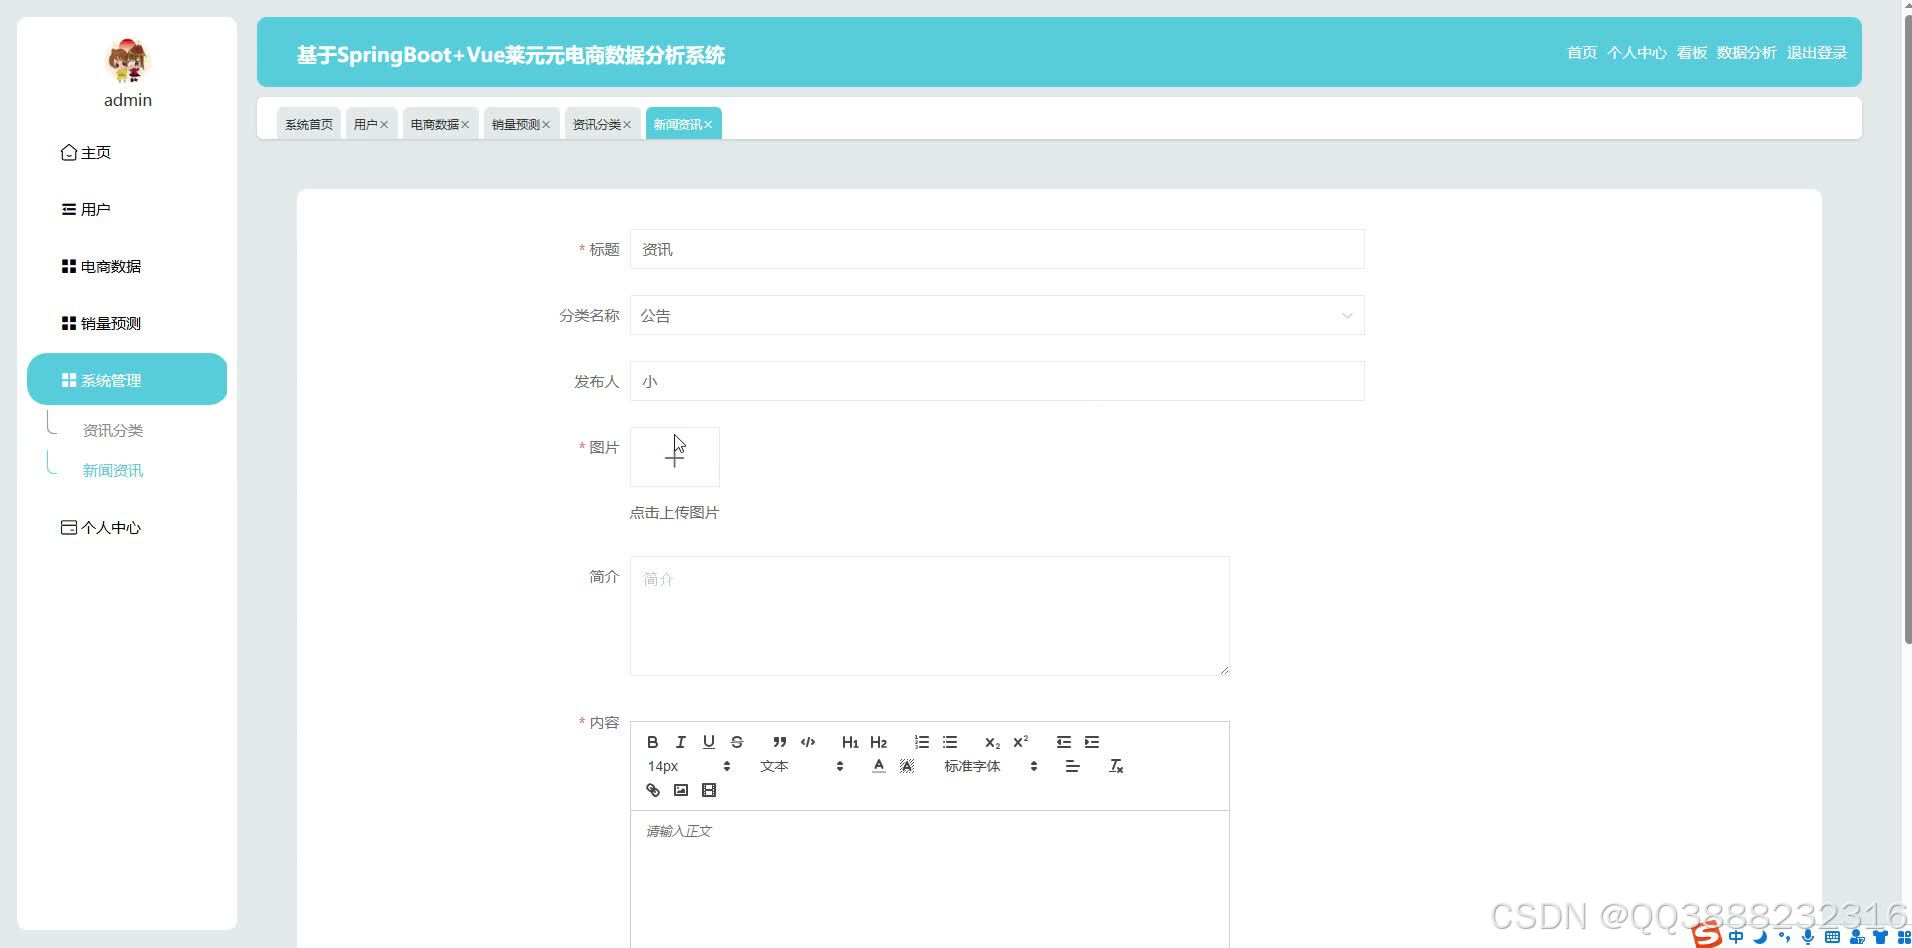Insert a blockquote in the editor
This screenshot has height=948, width=1912.
click(779, 742)
